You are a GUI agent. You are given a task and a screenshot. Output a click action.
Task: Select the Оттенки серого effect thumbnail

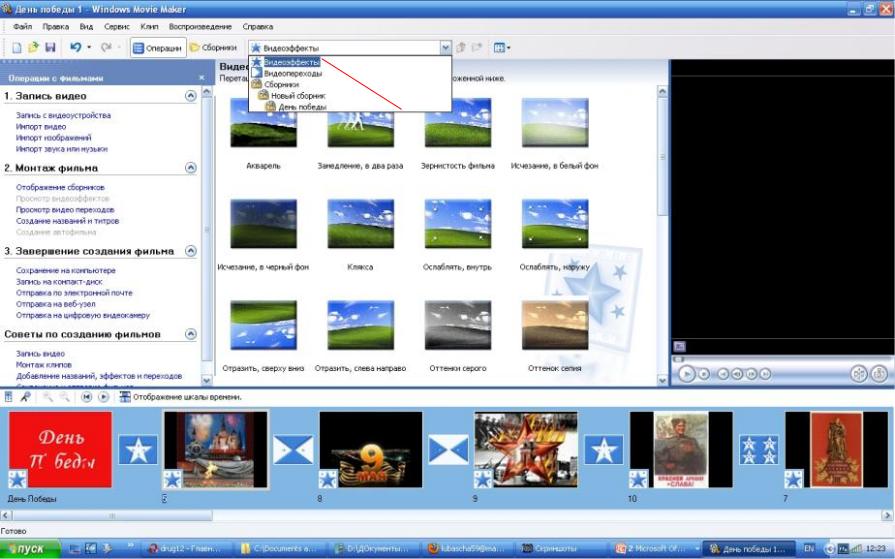(x=458, y=325)
